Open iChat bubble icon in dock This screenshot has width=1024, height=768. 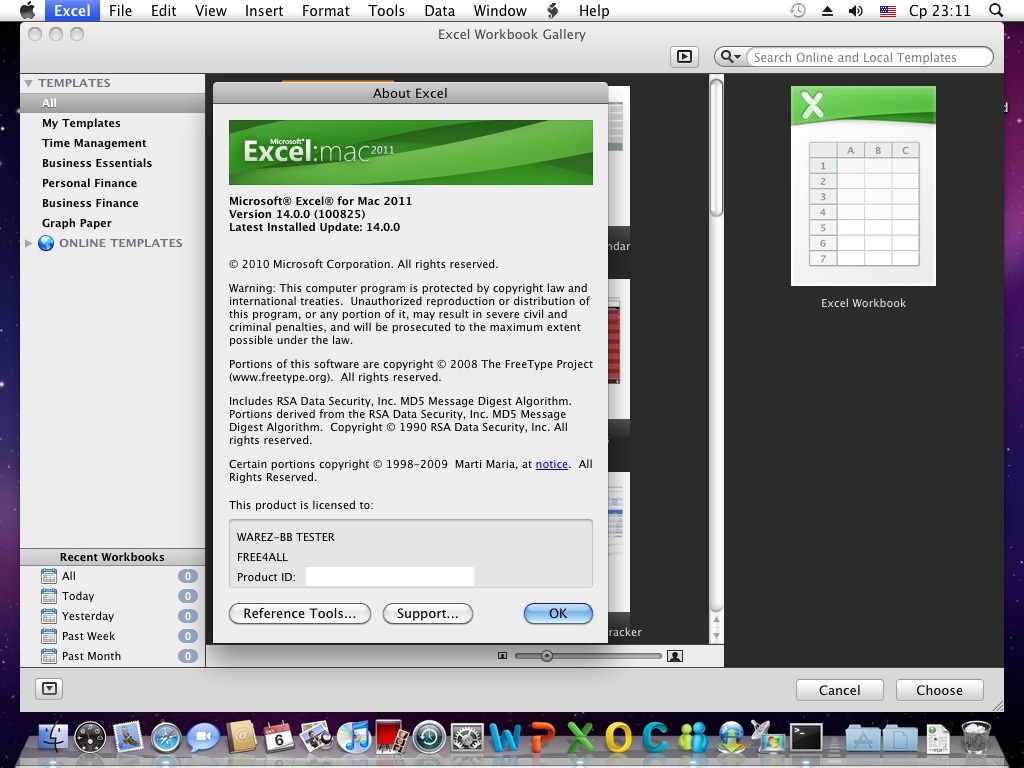pyautogui.click(x=203, y=737)
